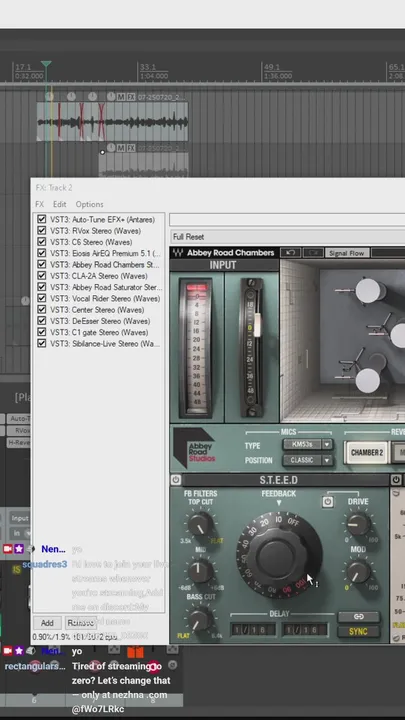Open the FX menu in FX window
405x720 pixels.
pos(39,204)
